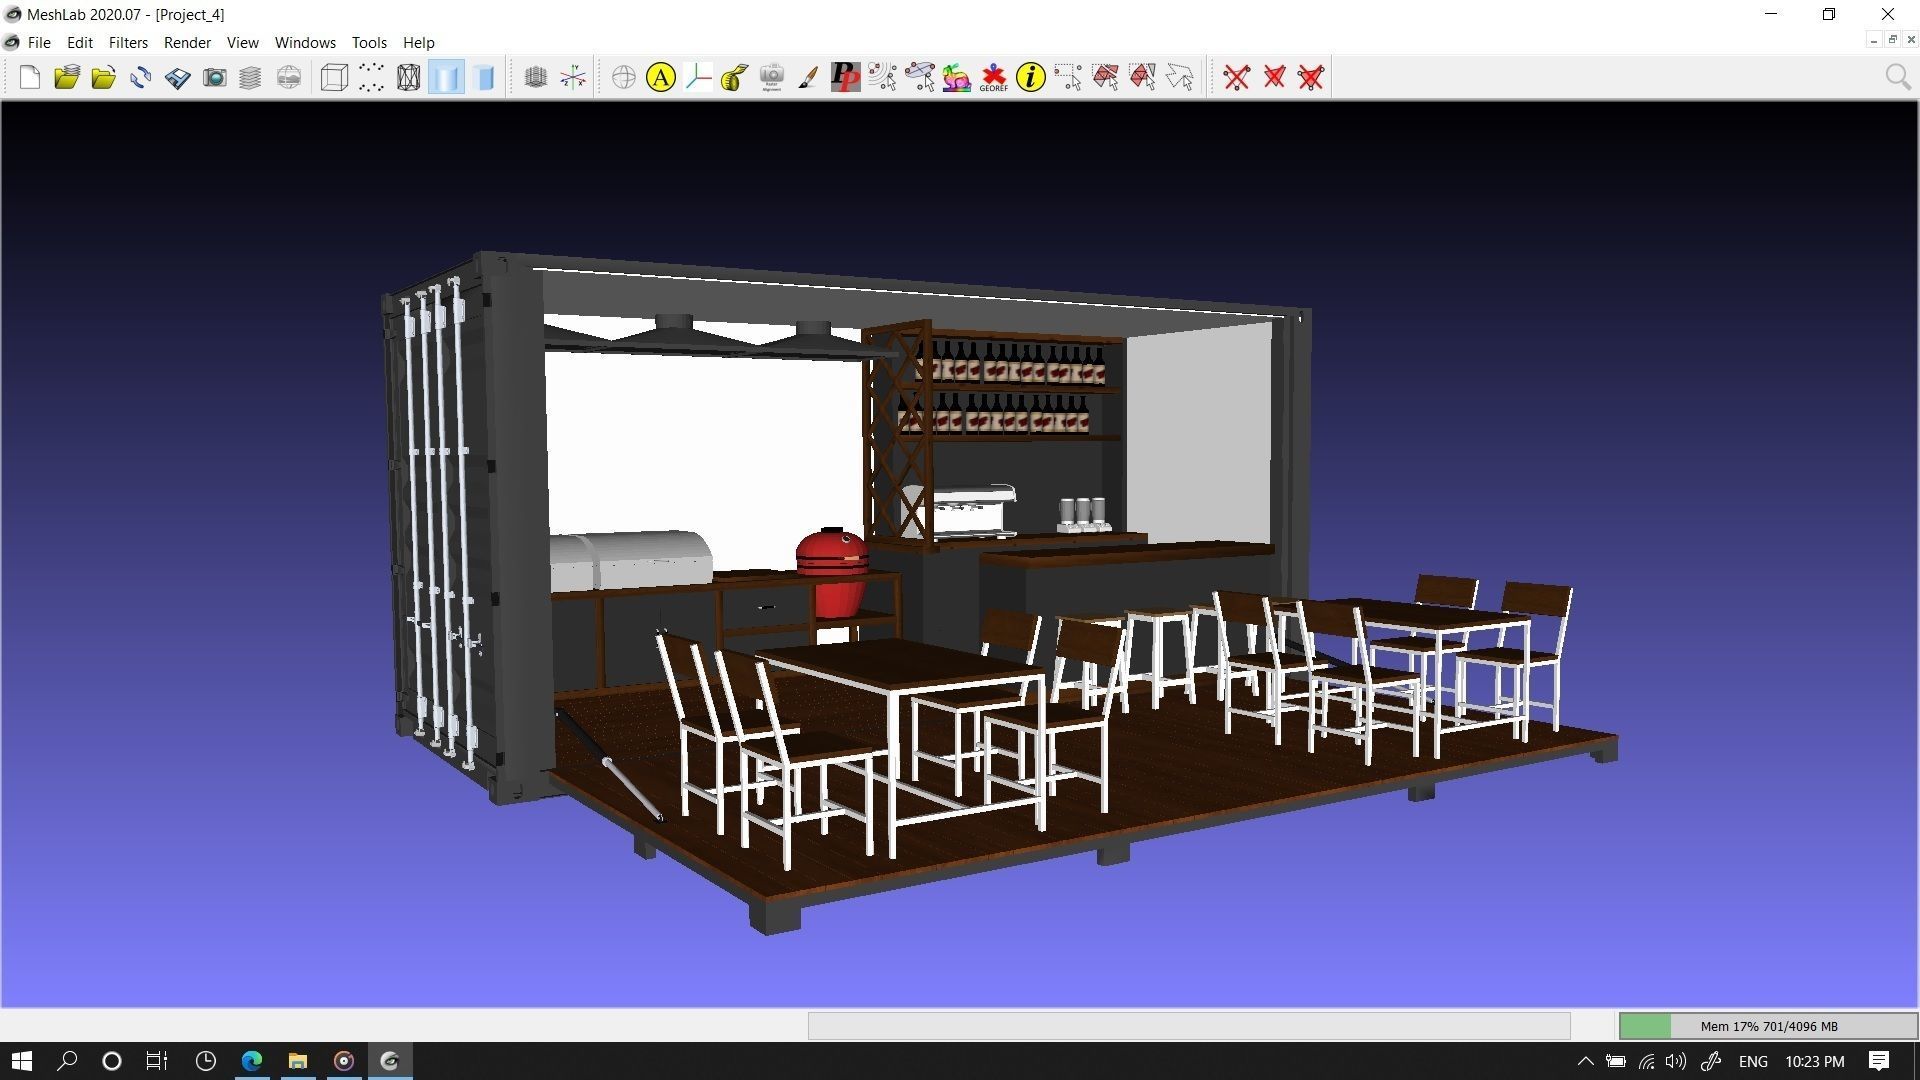The image size is (1920, 1080).
Task: Open the File menu
Action: (x=39, y=43)
